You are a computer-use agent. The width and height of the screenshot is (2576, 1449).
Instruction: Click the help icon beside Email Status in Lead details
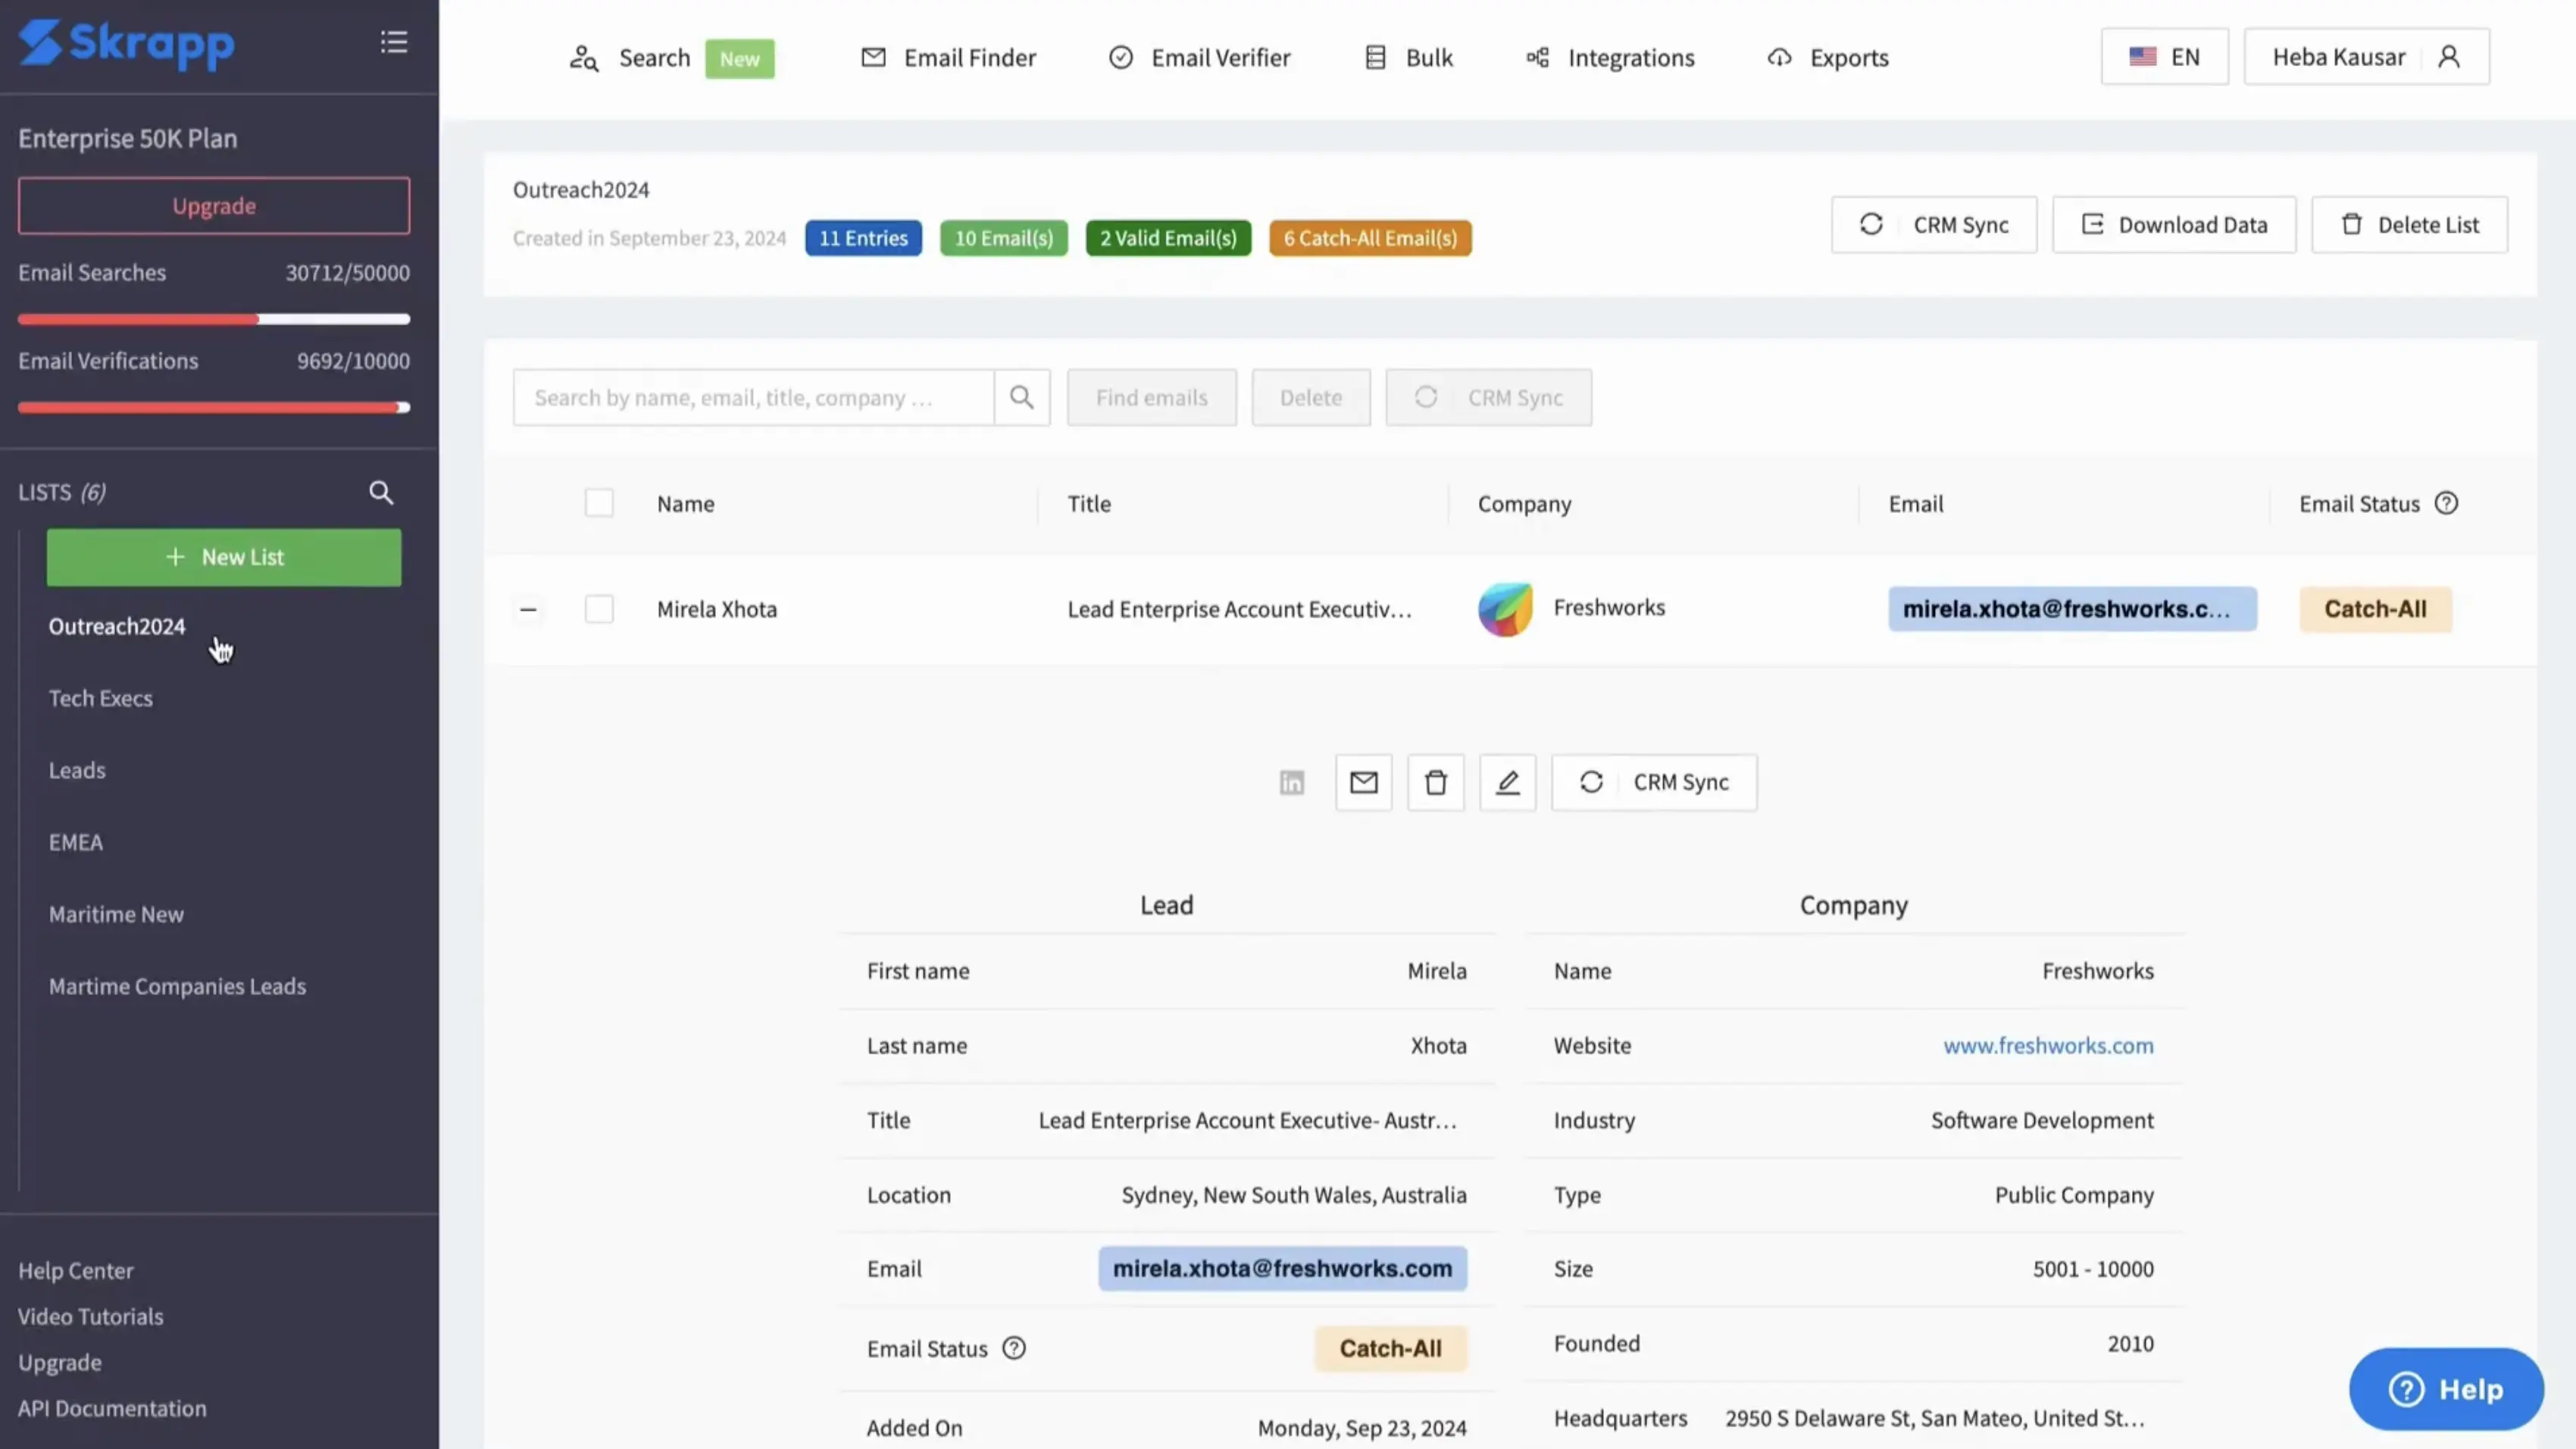[1014, 1348]
